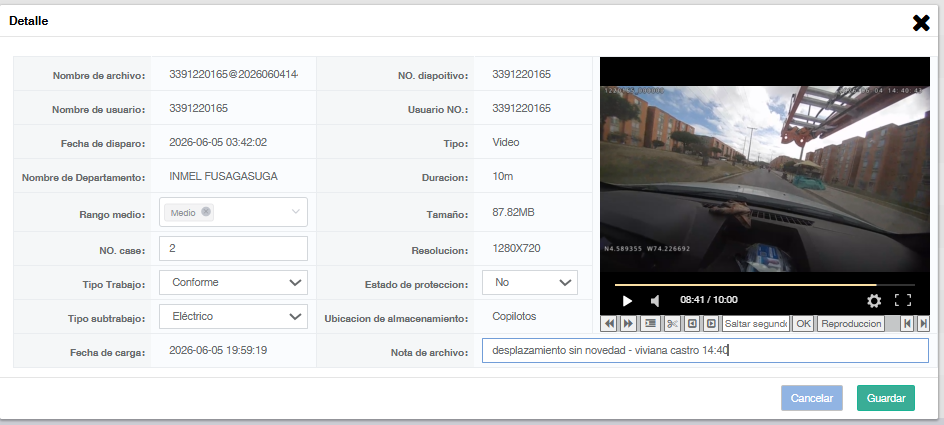Click the fast-forward double-arrow button

628,324
